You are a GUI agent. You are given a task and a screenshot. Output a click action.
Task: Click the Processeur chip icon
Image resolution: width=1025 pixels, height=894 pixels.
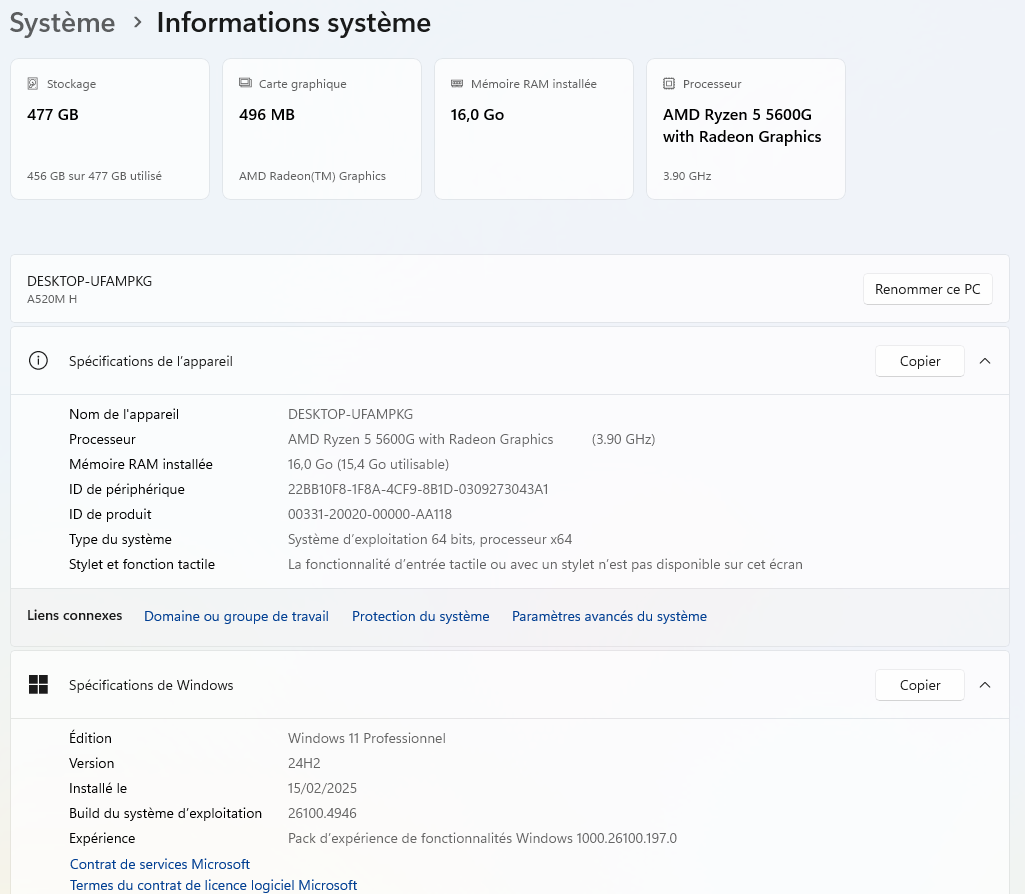point(669,84)
